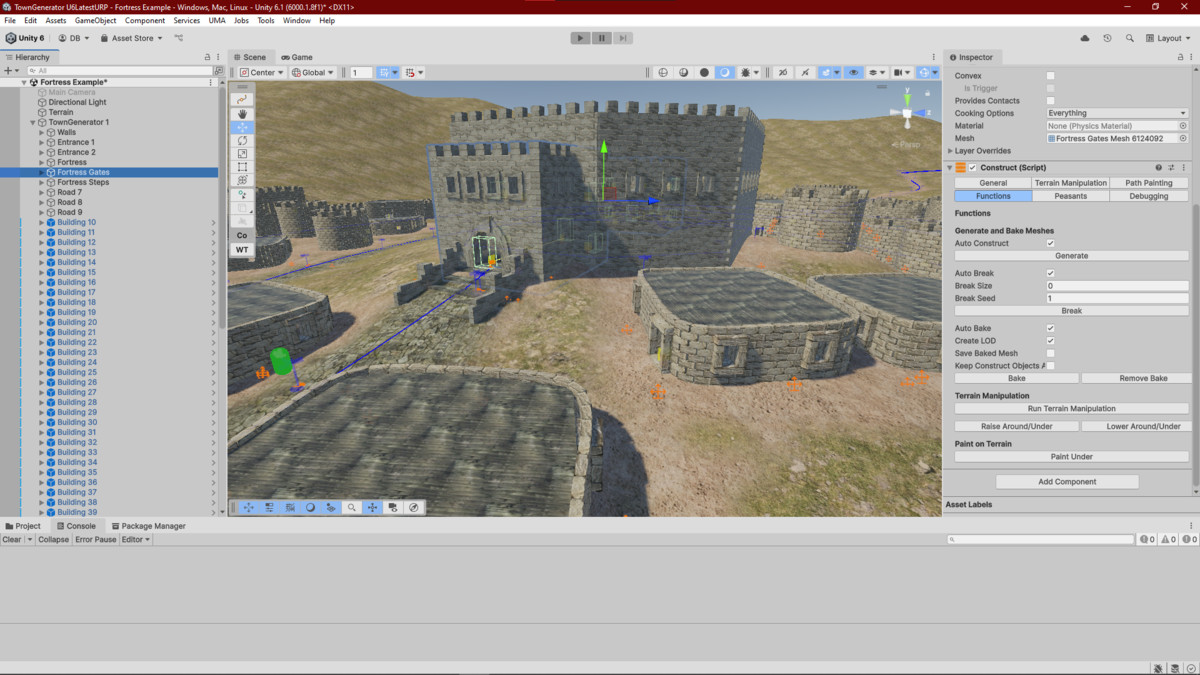Click the Pause button
1200x675 pixels.
coord(601,38)
